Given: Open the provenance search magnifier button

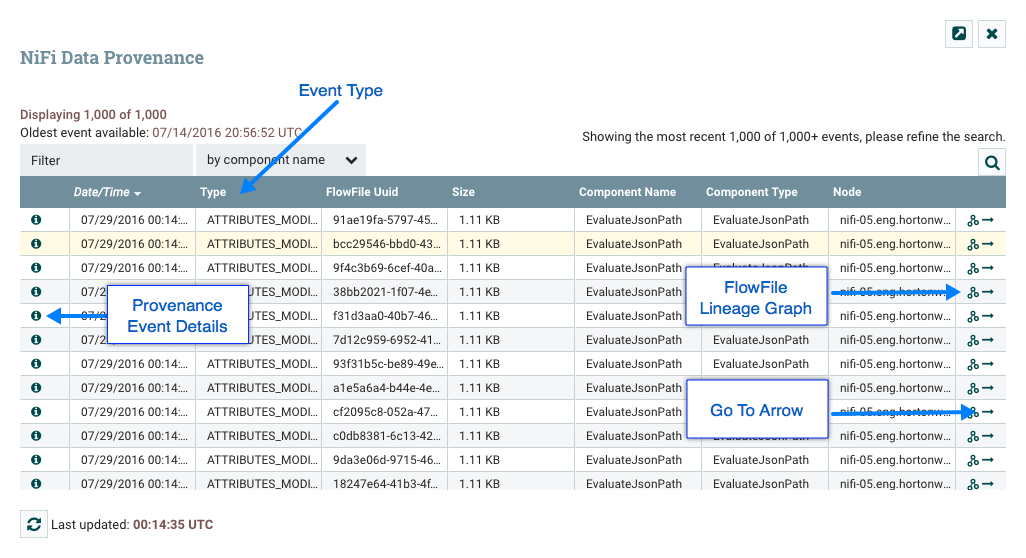Looking at the screenshot, I should (x=991, y=162).
